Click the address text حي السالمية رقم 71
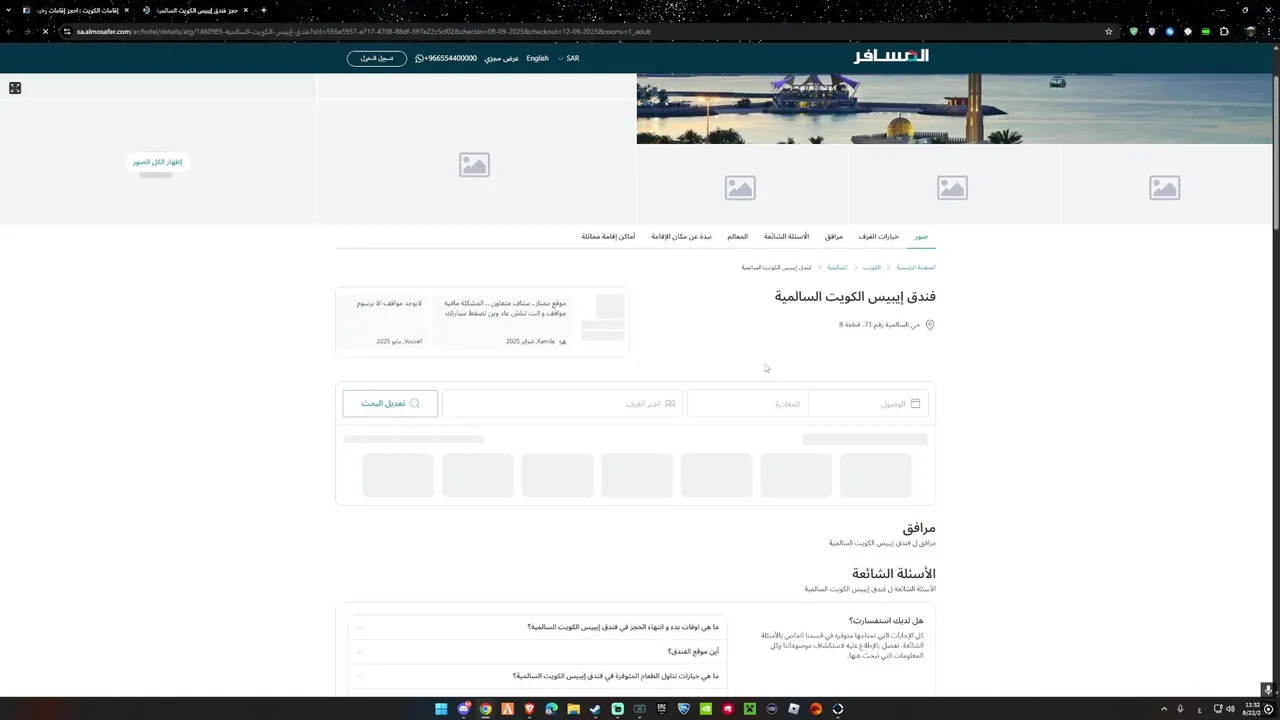This screenshot has height=720, width=1280. (x=880, y=325)
